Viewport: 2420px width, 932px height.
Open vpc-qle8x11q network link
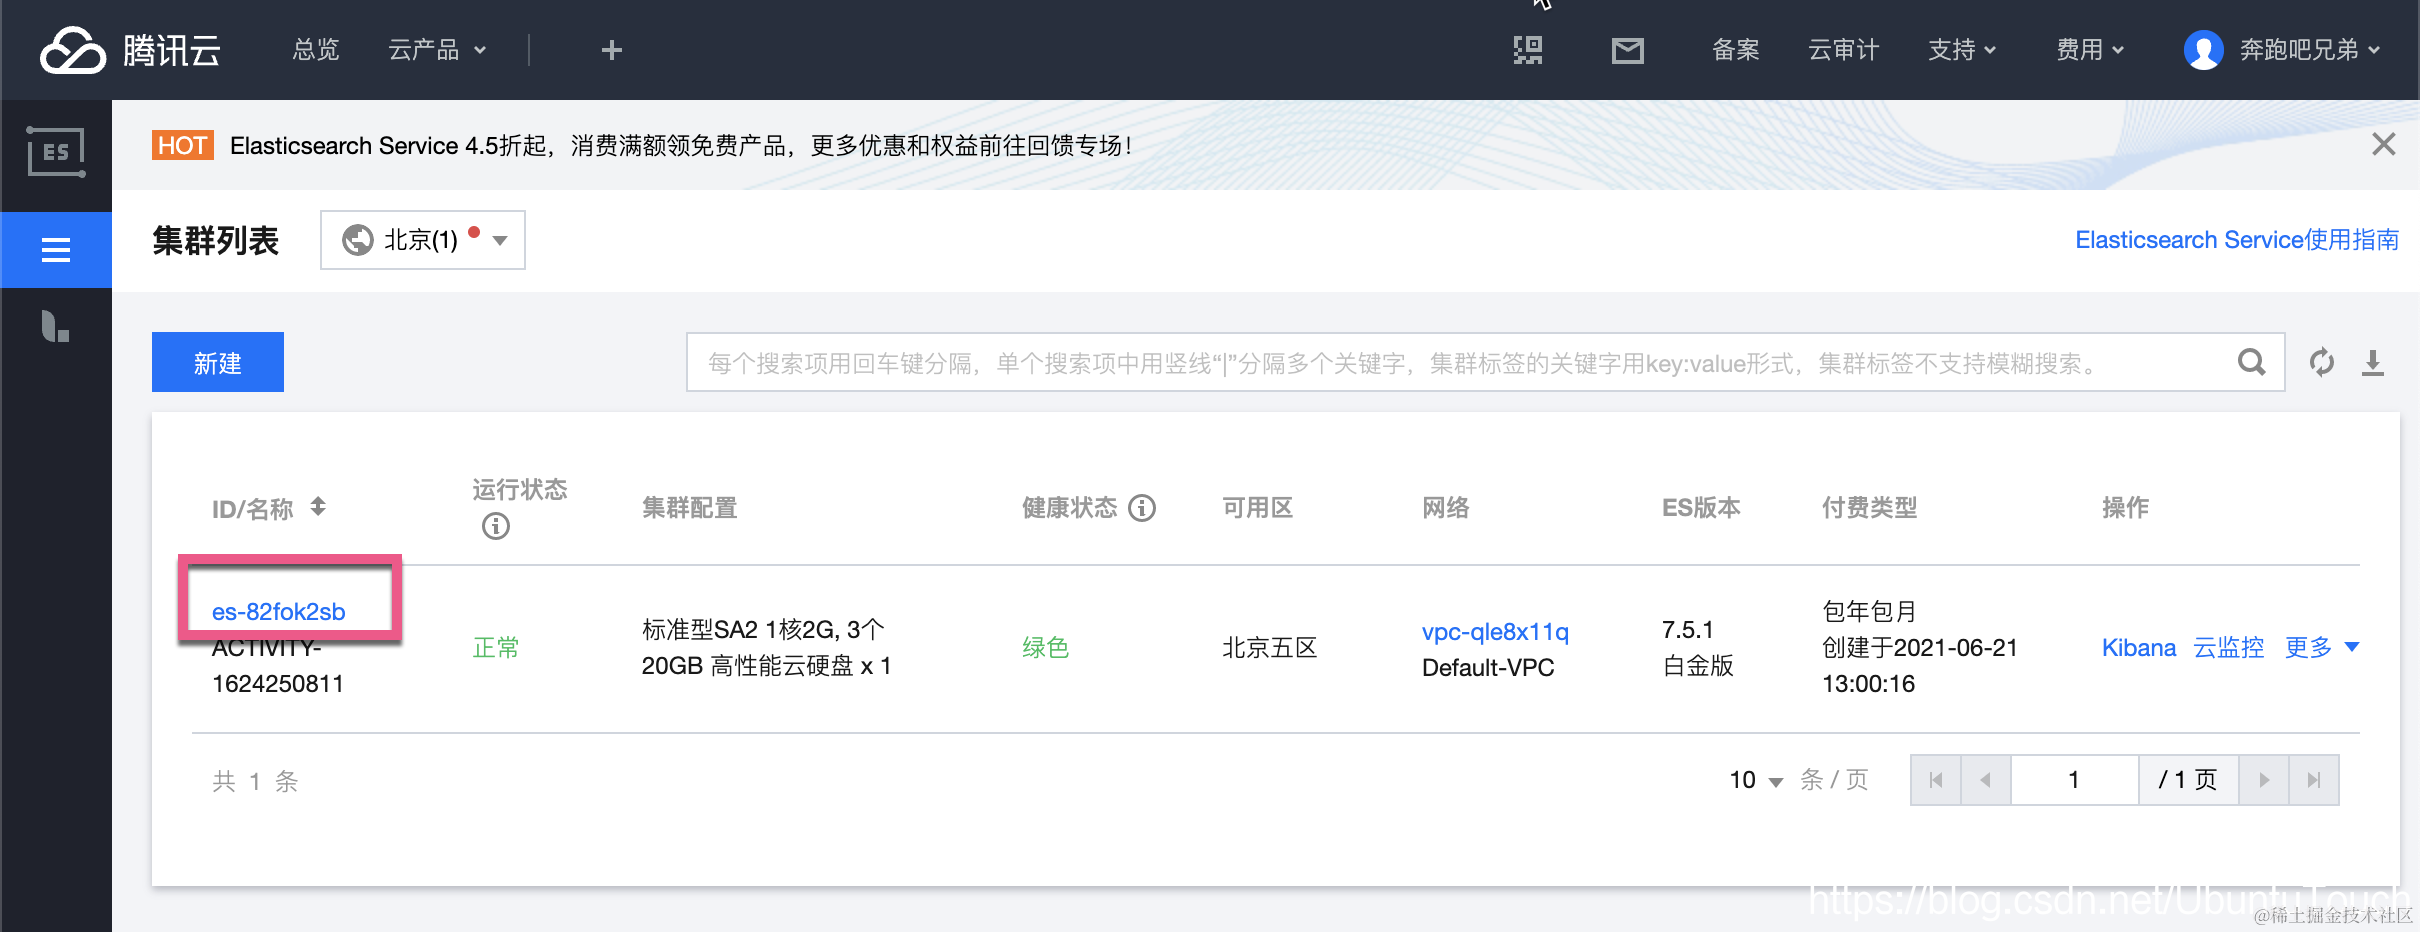[x=1495, y=631]
